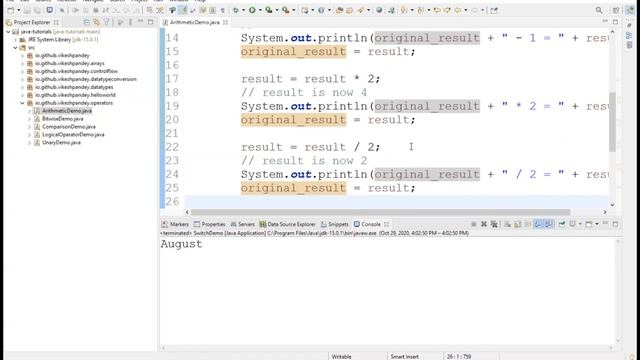Viewport: 640px width, 360px height.
Task: Toggle Console Word Wrap
Action: click(x=527, y=224)
